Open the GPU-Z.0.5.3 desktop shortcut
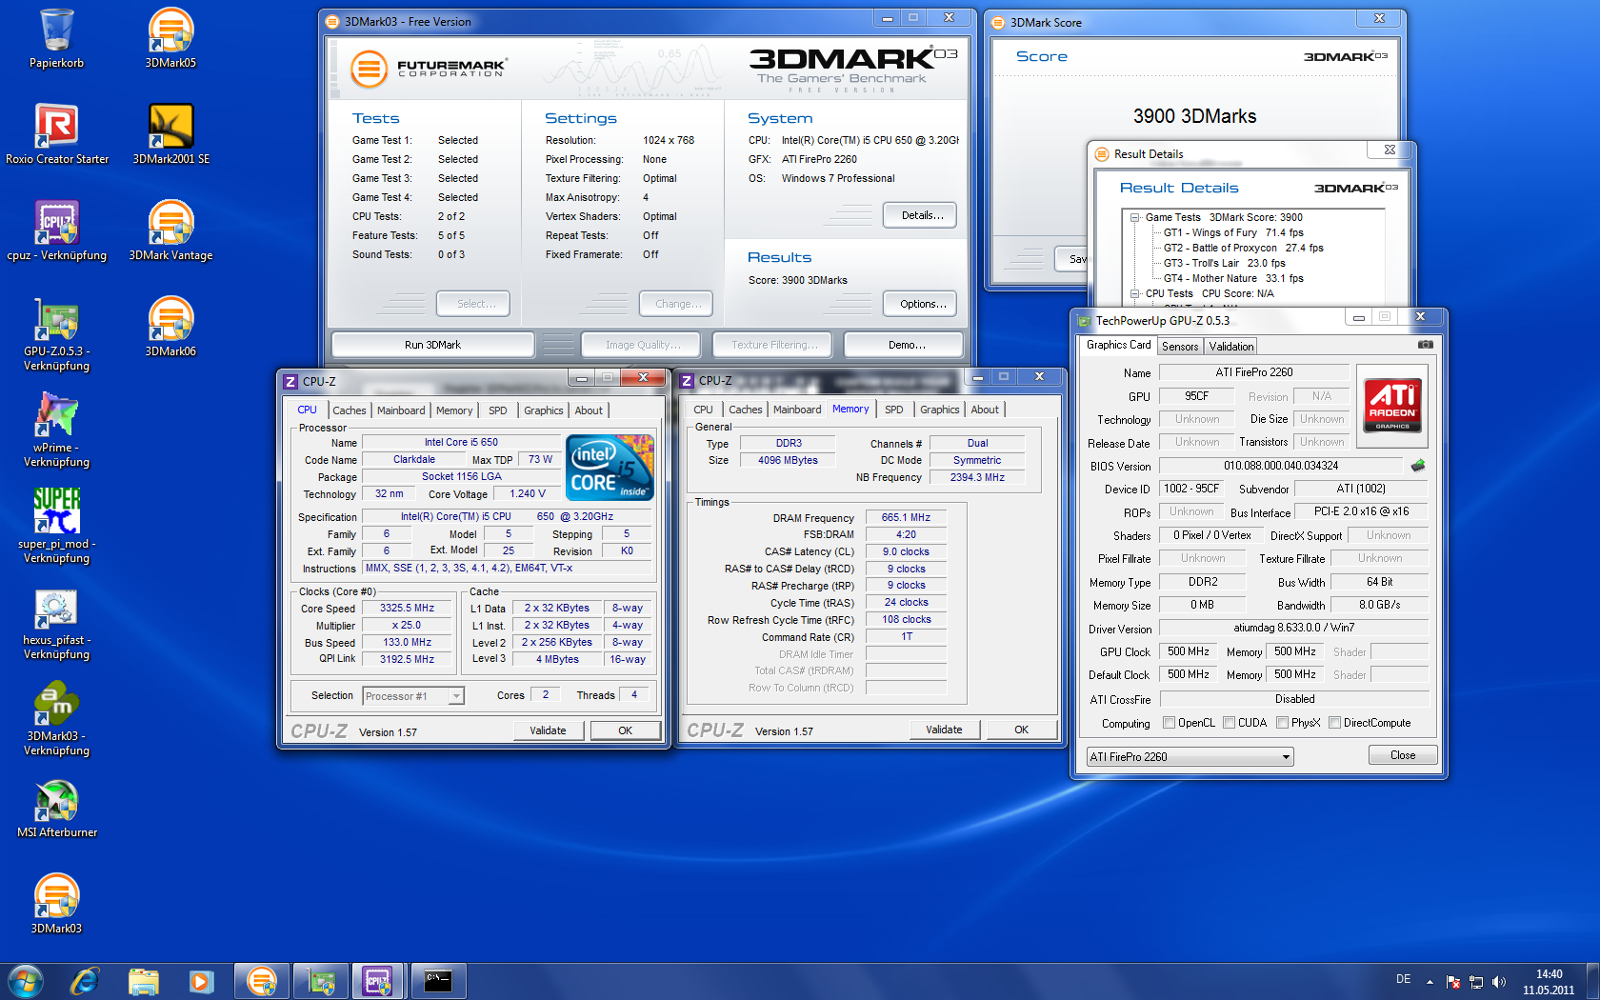 pos(57,334)
